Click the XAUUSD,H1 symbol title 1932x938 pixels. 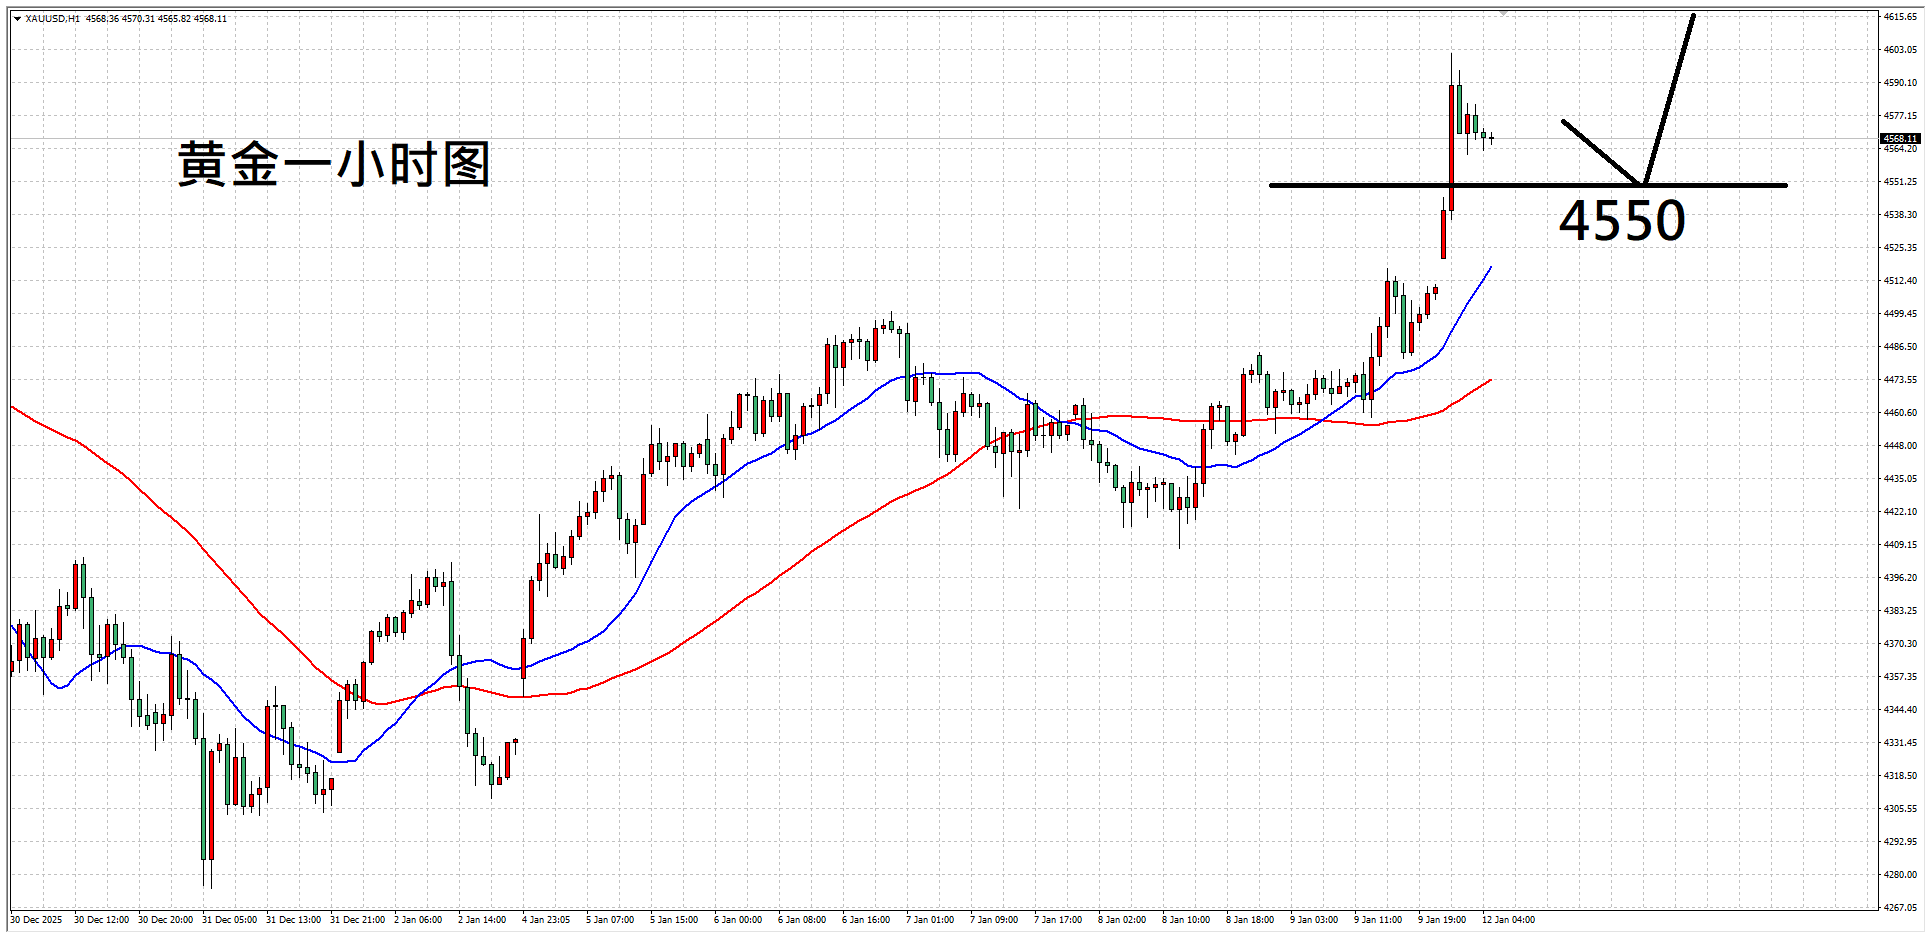tap(53, 19)
